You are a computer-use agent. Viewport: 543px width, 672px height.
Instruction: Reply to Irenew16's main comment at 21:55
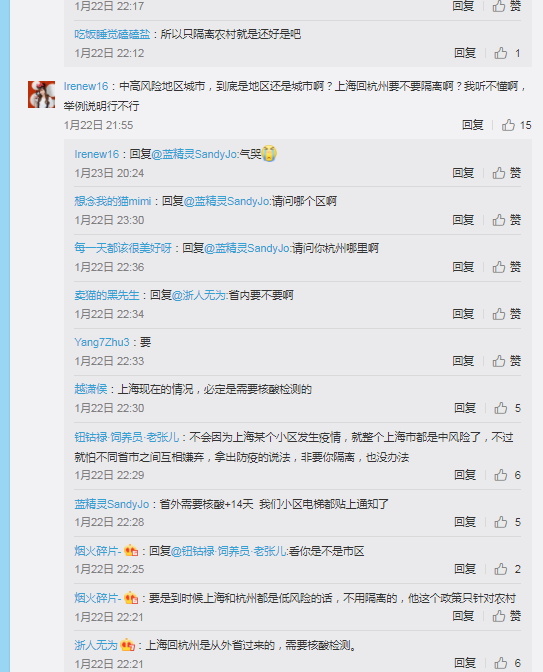point(473,125)
